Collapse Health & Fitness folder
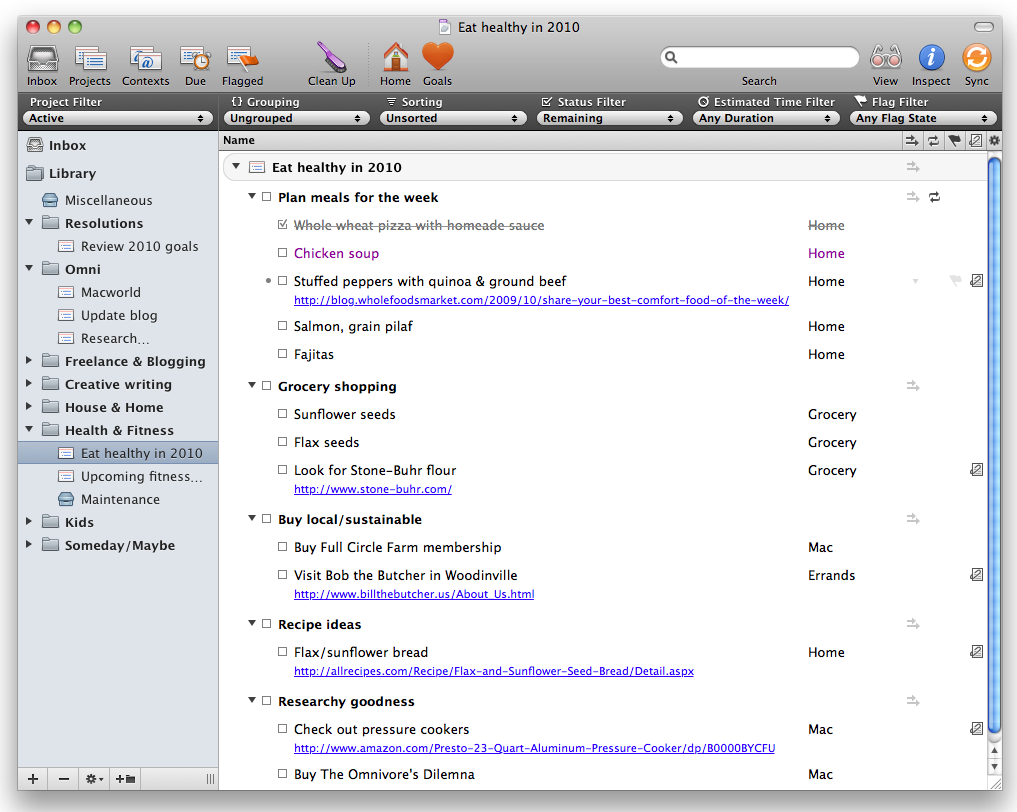1017x812 pixels. click(29, 429)
